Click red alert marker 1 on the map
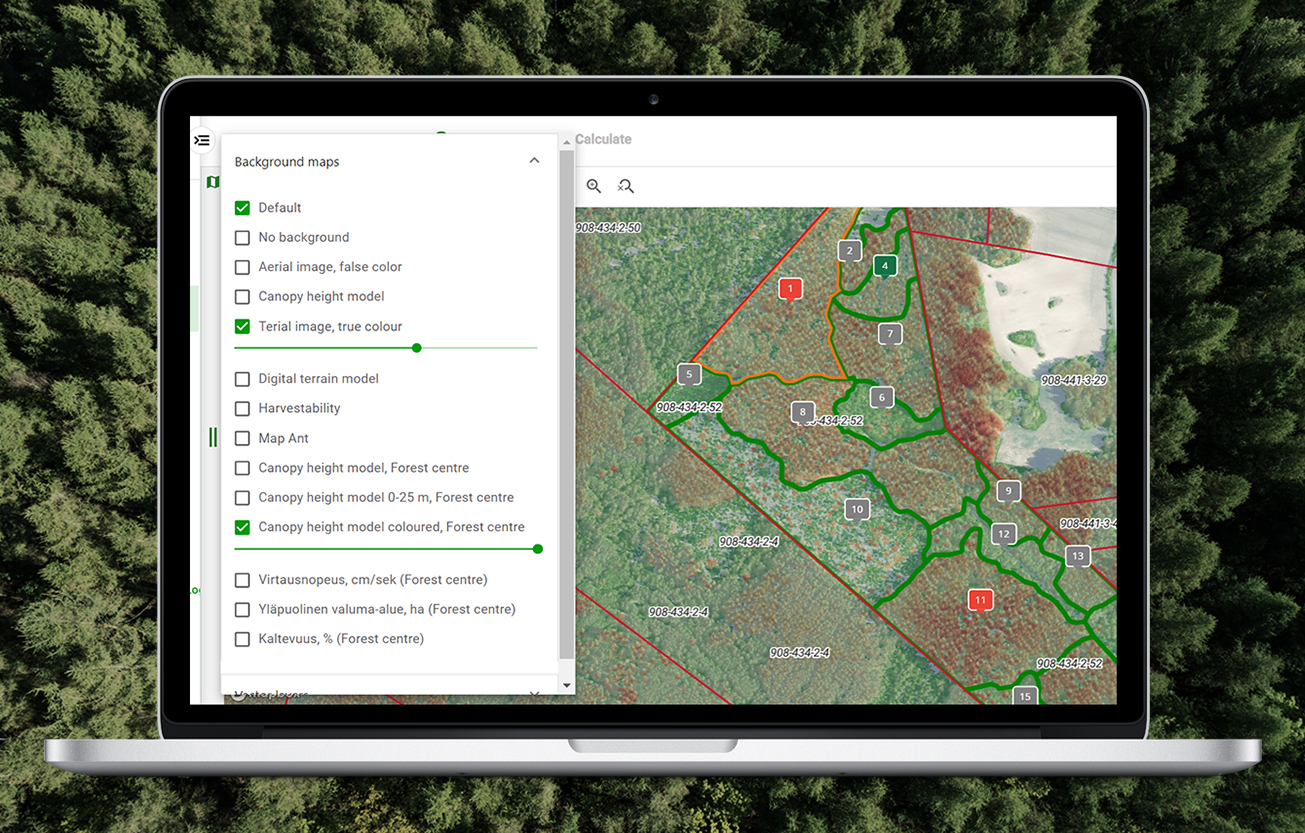The image size is (1305, 833). [x=790, y=288]
